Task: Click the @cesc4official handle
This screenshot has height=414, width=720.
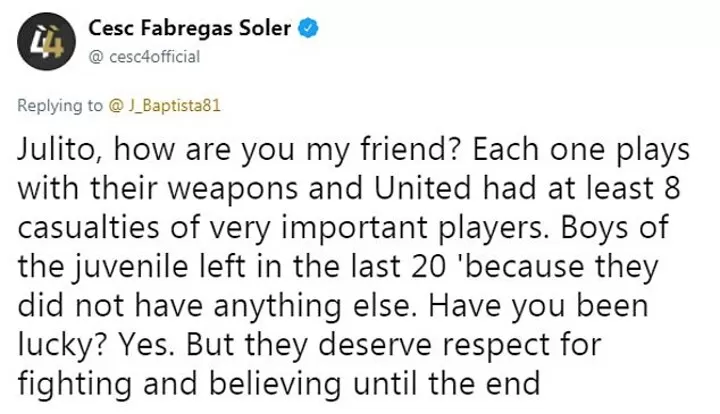Action: click(x=145, y=56)
